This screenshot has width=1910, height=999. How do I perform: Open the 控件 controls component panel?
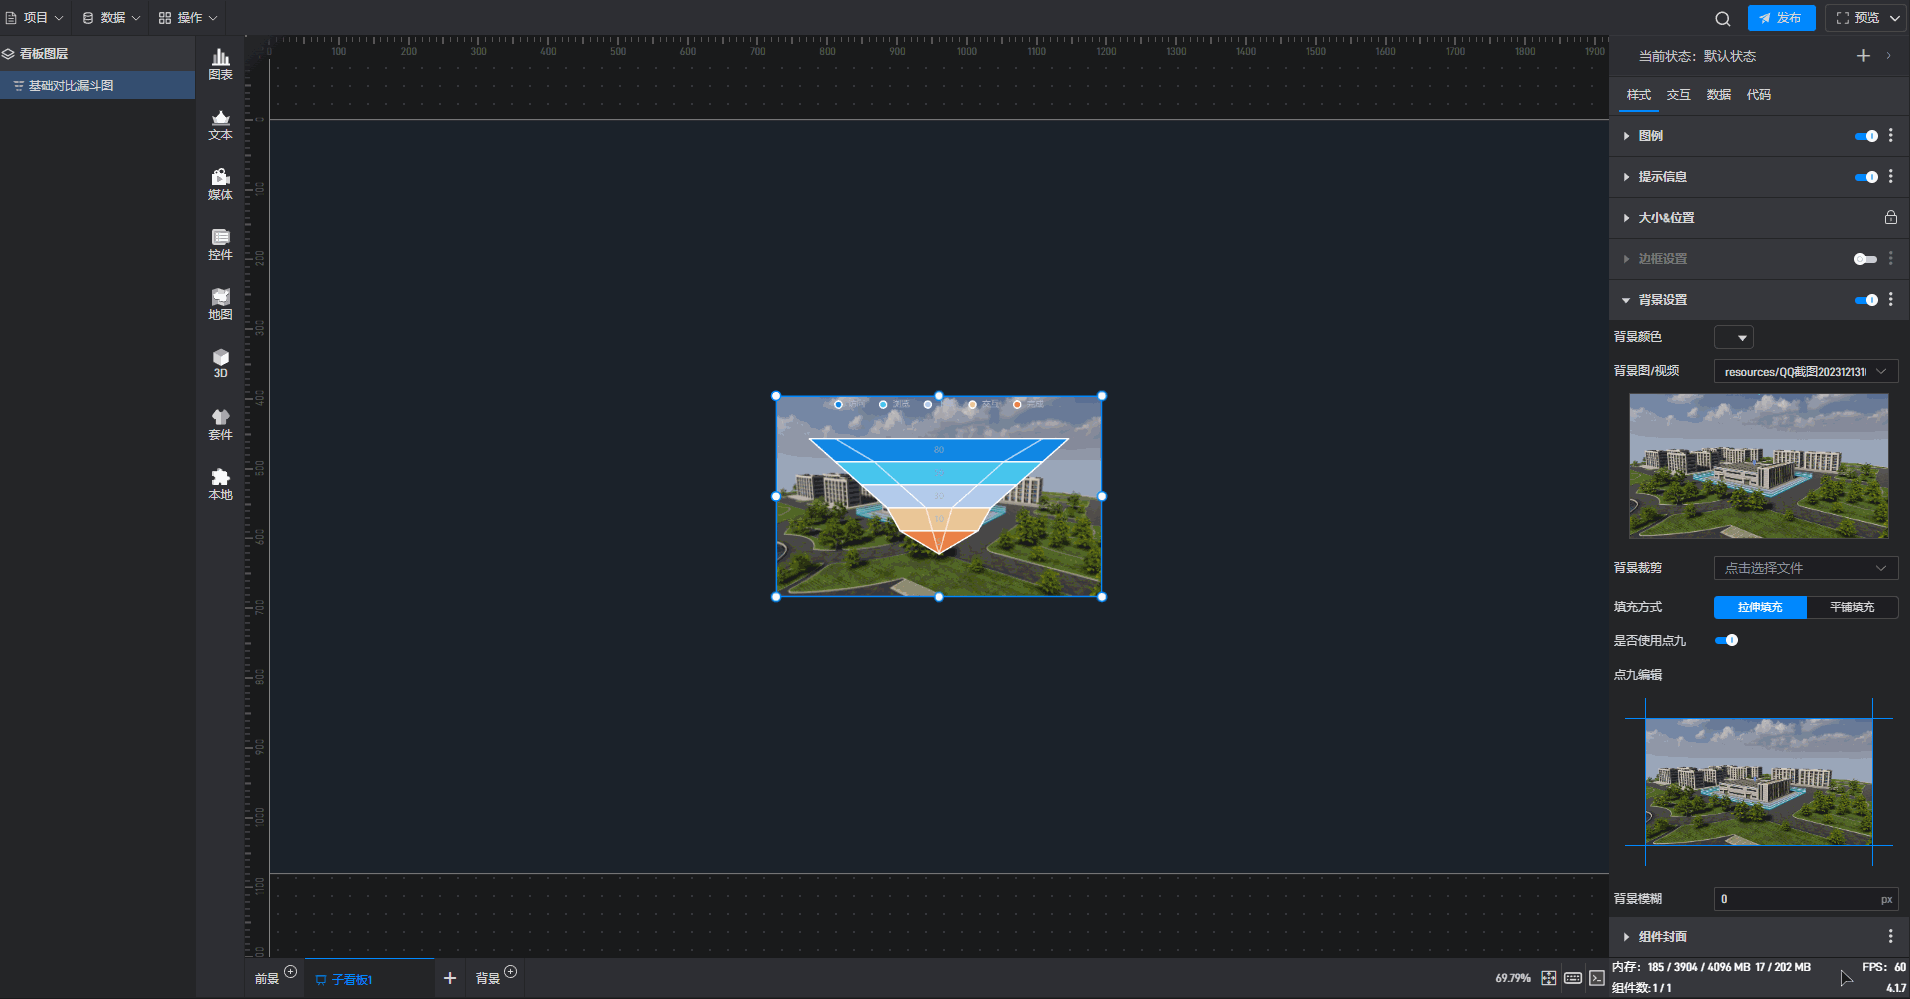(x=220, y=245)
